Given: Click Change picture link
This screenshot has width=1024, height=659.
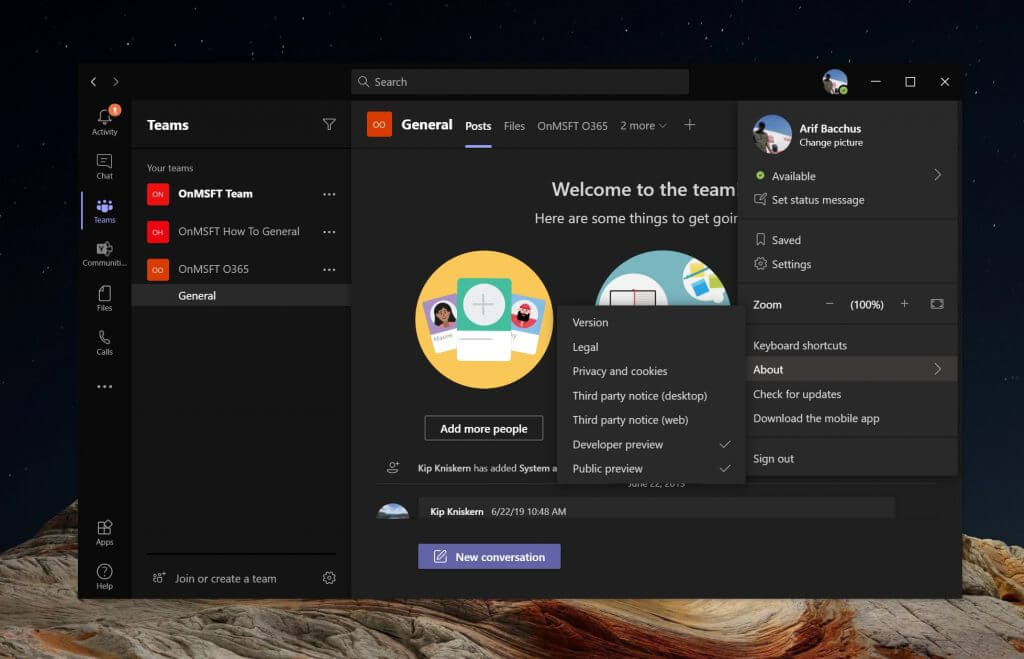Looking at the screenshot, I should click(831, 142).
